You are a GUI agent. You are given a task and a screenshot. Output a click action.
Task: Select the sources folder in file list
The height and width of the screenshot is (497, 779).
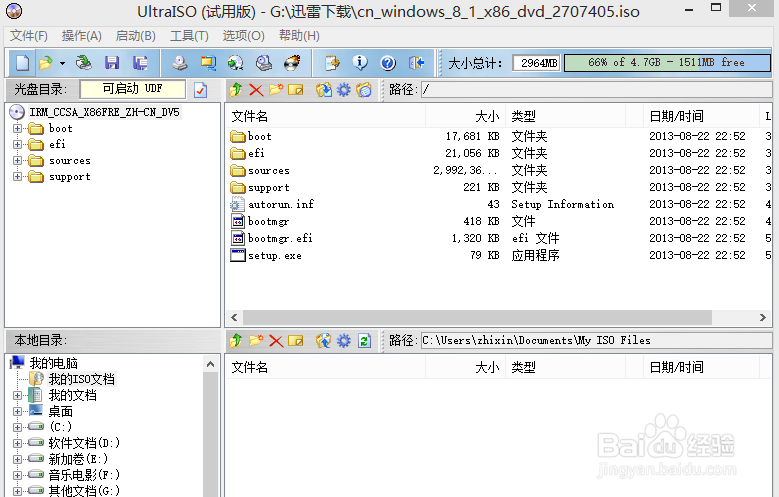click(x=268, y=170)
